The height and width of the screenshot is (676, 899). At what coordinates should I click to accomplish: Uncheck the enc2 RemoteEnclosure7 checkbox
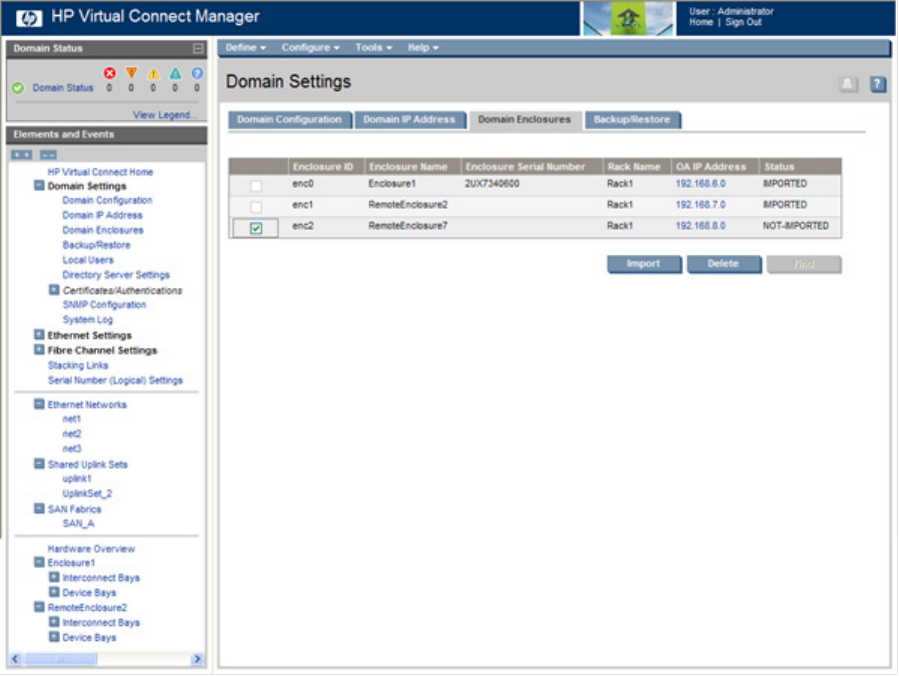coord(256,229)
